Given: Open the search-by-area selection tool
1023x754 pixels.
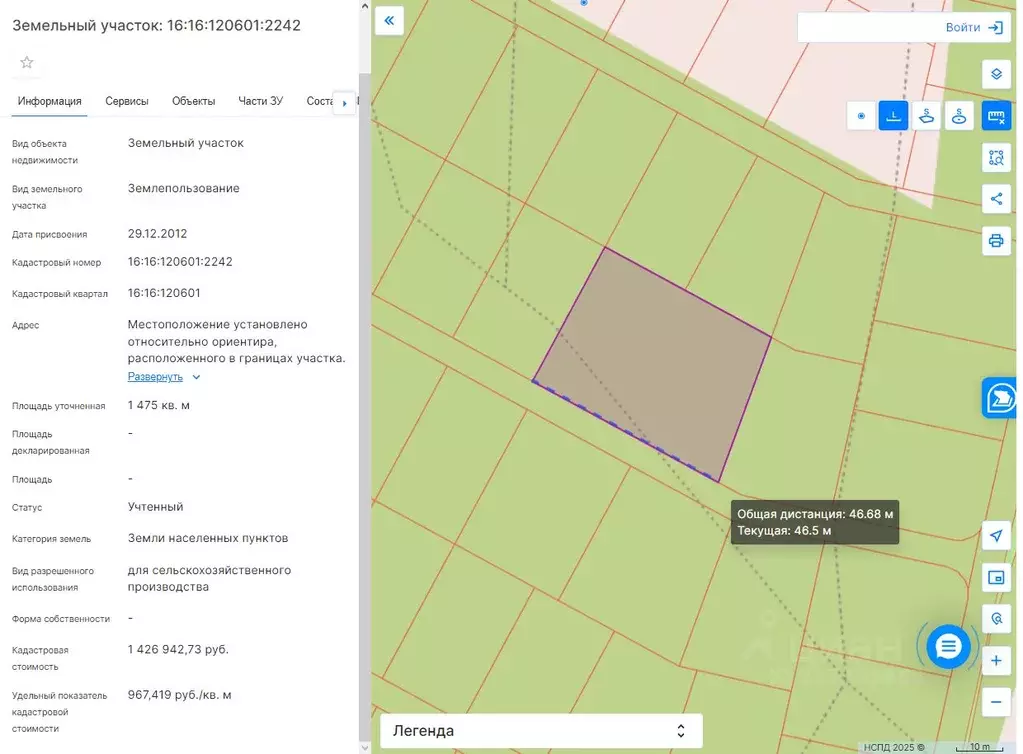Looking at the screenshot, I should pyautogui.click(x=996, y=158).
